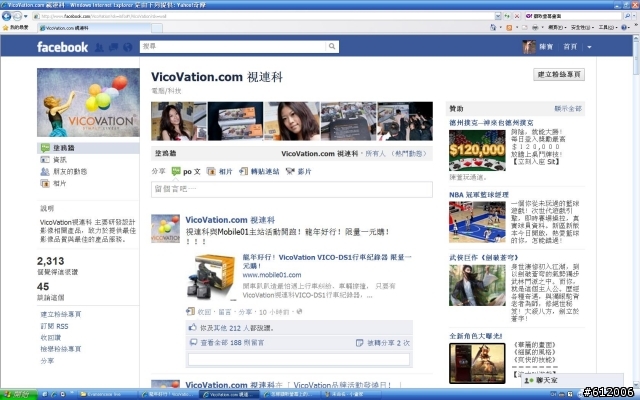Click the Report Page link in sidebar

pyautogui.click(x=61, y=349)
